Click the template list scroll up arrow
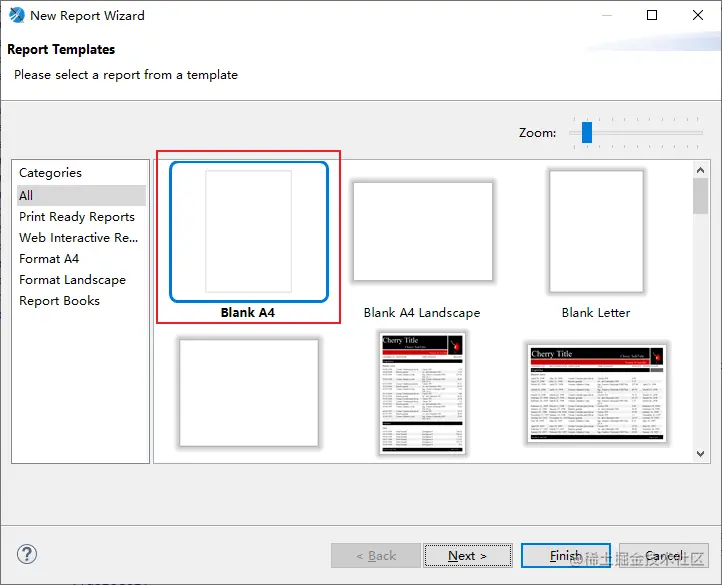Image resolution: width=722 pixels, height=585 pixels. point(700,170)
